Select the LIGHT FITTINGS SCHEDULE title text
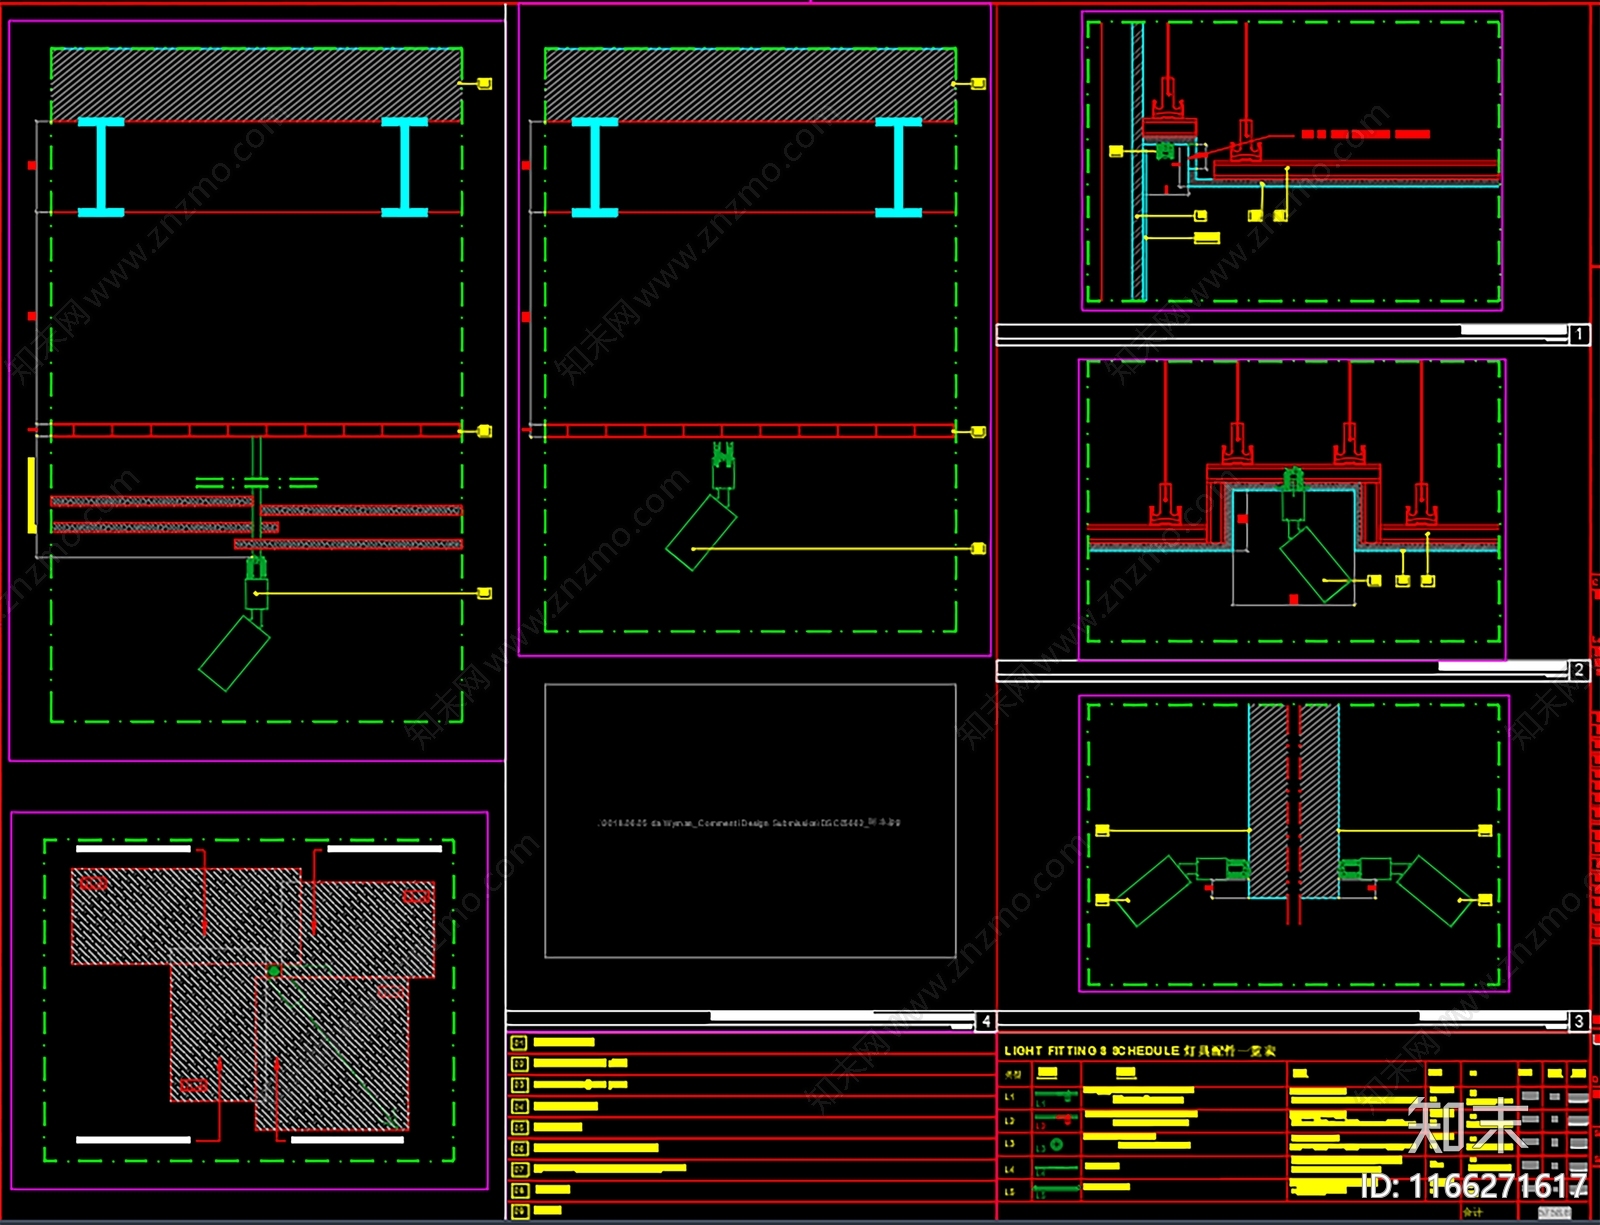Screen dimensions: 1600x1225 pyautogui.click(x=1140, y=1051)
